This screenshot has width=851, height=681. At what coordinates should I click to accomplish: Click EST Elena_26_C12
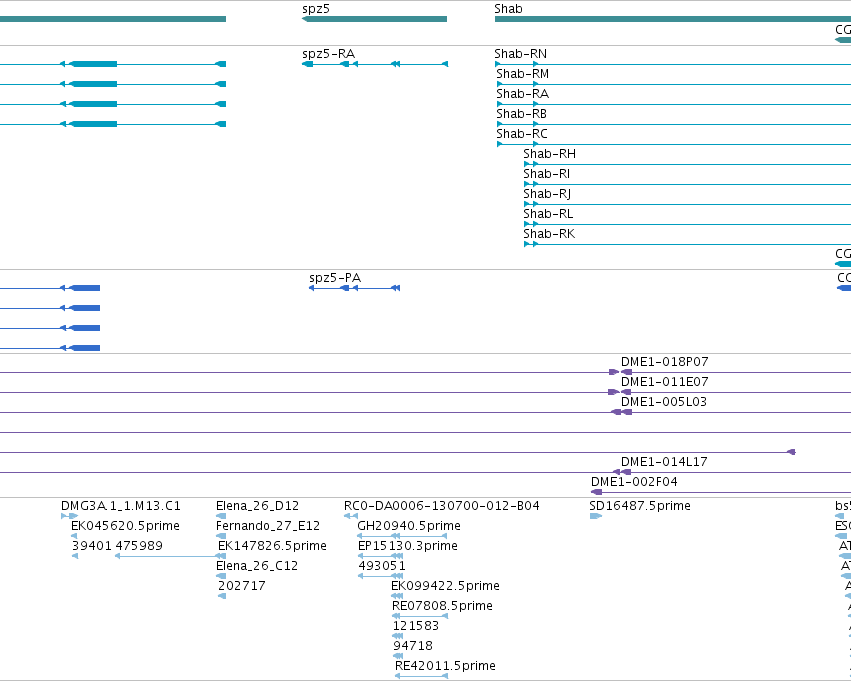[x=257, y=566]
